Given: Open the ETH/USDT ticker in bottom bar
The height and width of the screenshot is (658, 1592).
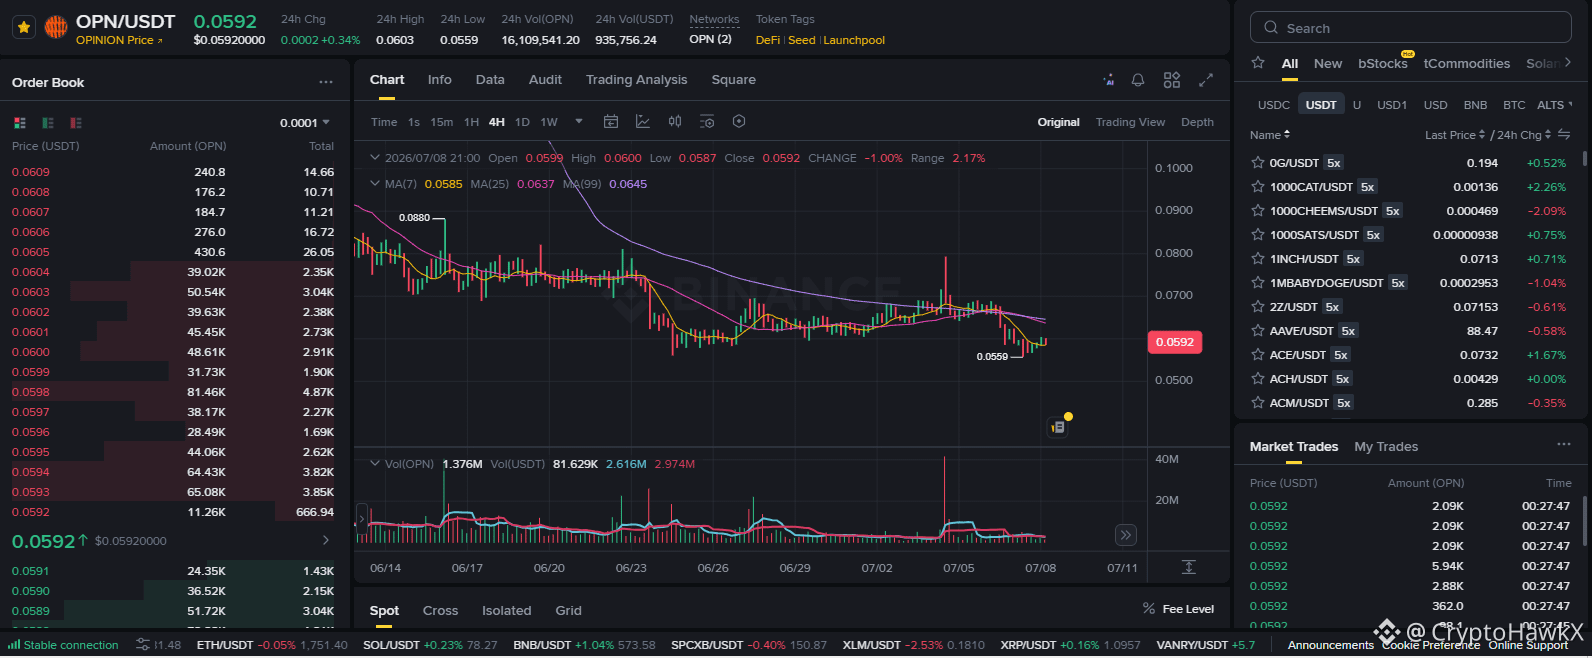Looking at the screenshot, I should (x=272, y=645).
